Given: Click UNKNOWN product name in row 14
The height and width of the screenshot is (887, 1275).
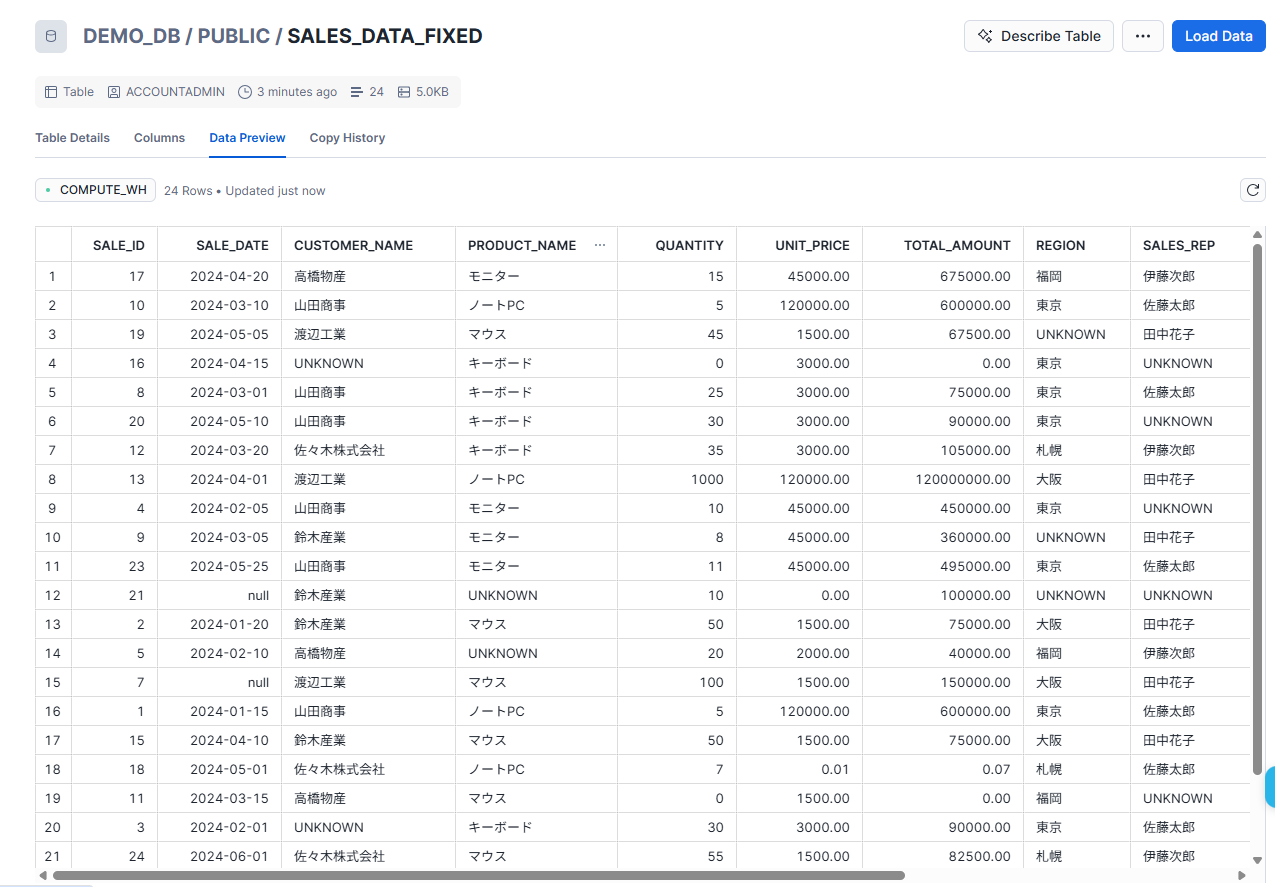Looking at the screenshot, I should point(536,653).
